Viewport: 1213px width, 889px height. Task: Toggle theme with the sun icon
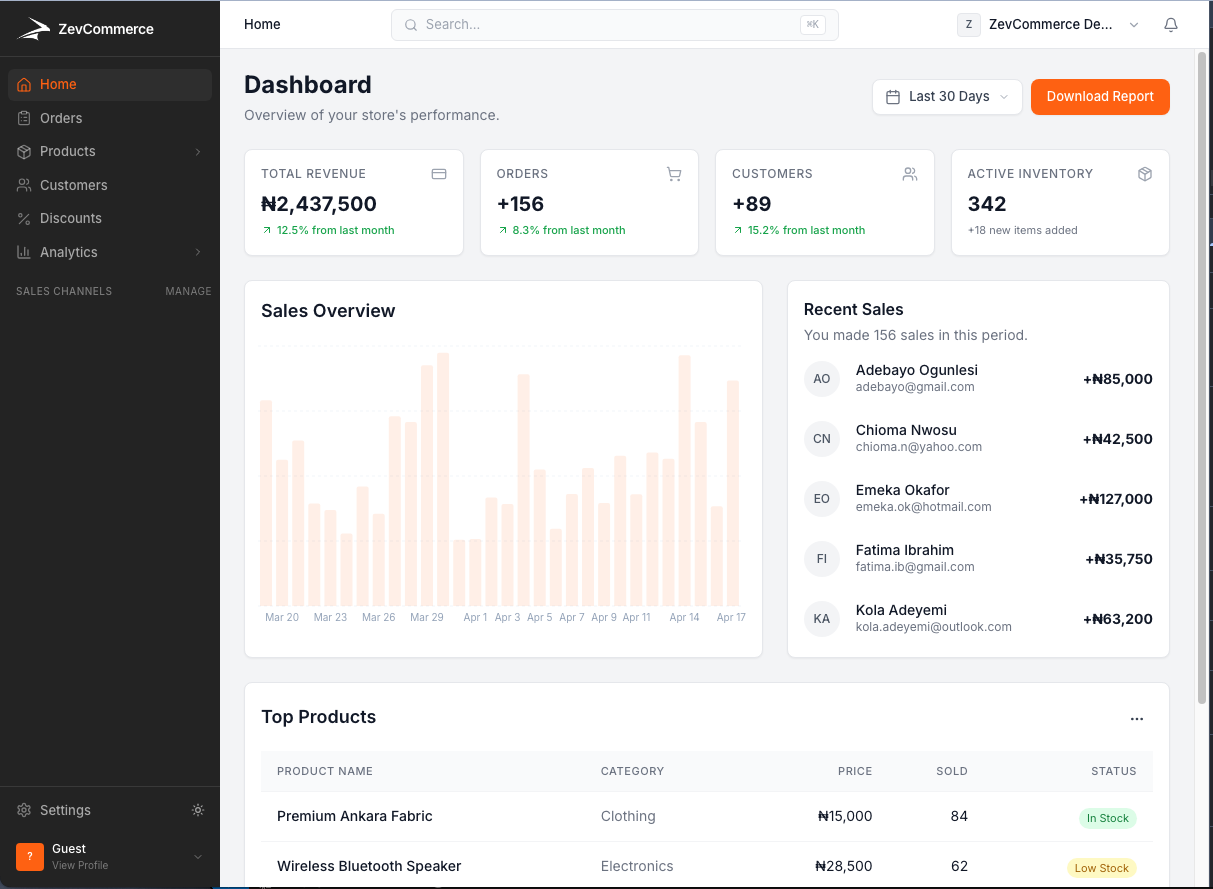click(x=198, y=810)
